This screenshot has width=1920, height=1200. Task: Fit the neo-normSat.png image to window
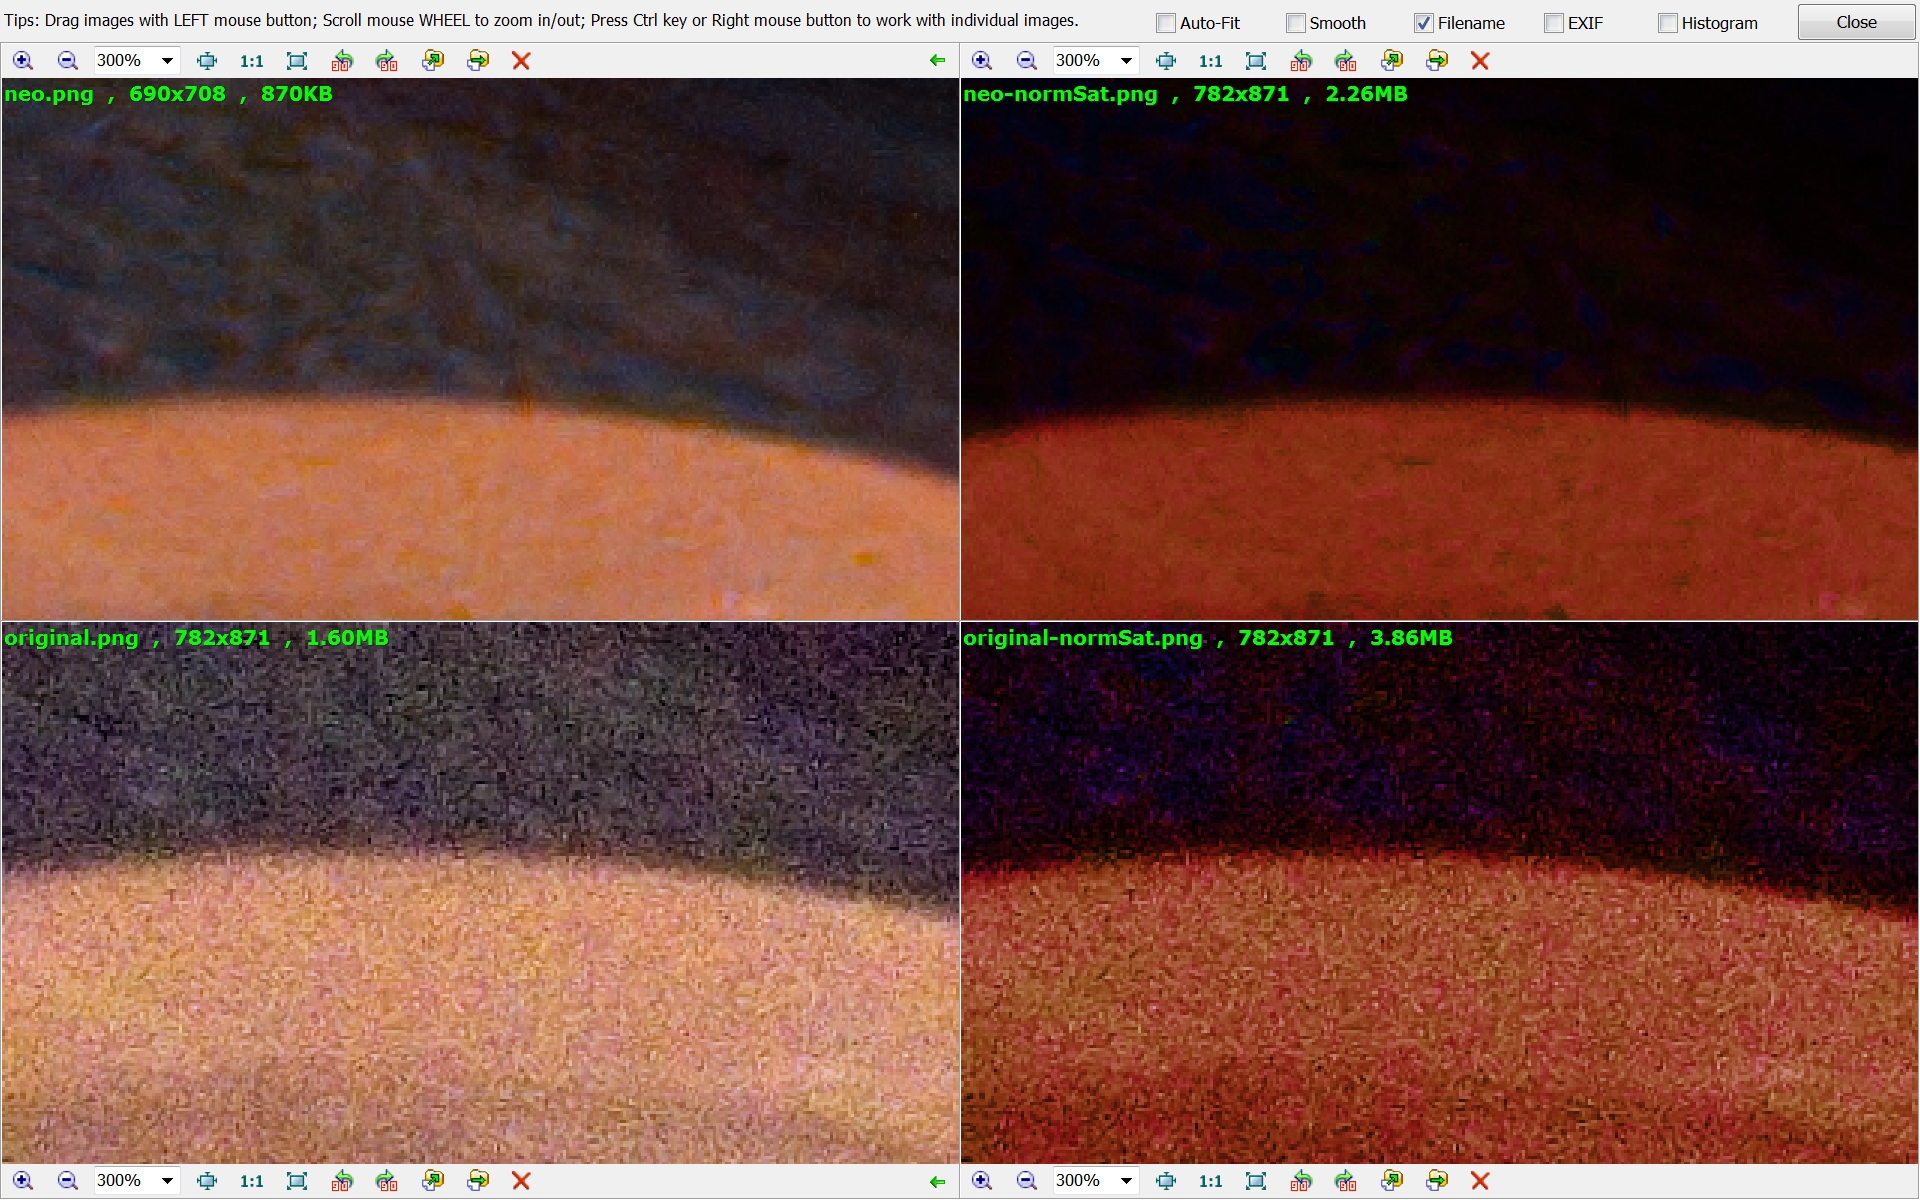click(x=1256, y=61)
